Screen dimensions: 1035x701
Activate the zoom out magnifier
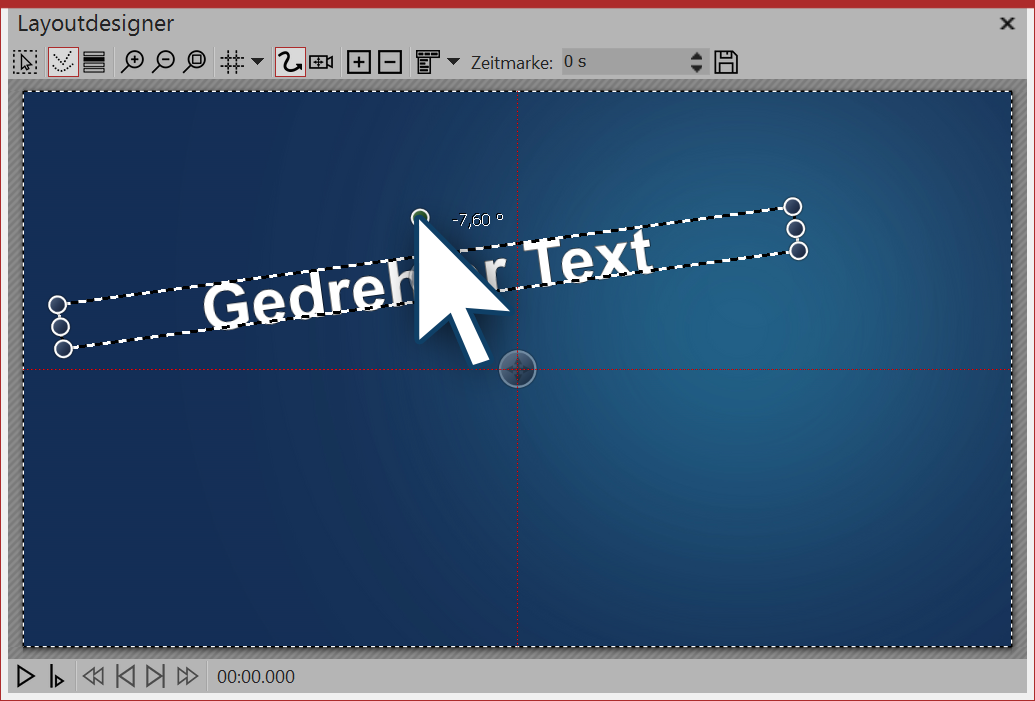click(x=163, y=61)
